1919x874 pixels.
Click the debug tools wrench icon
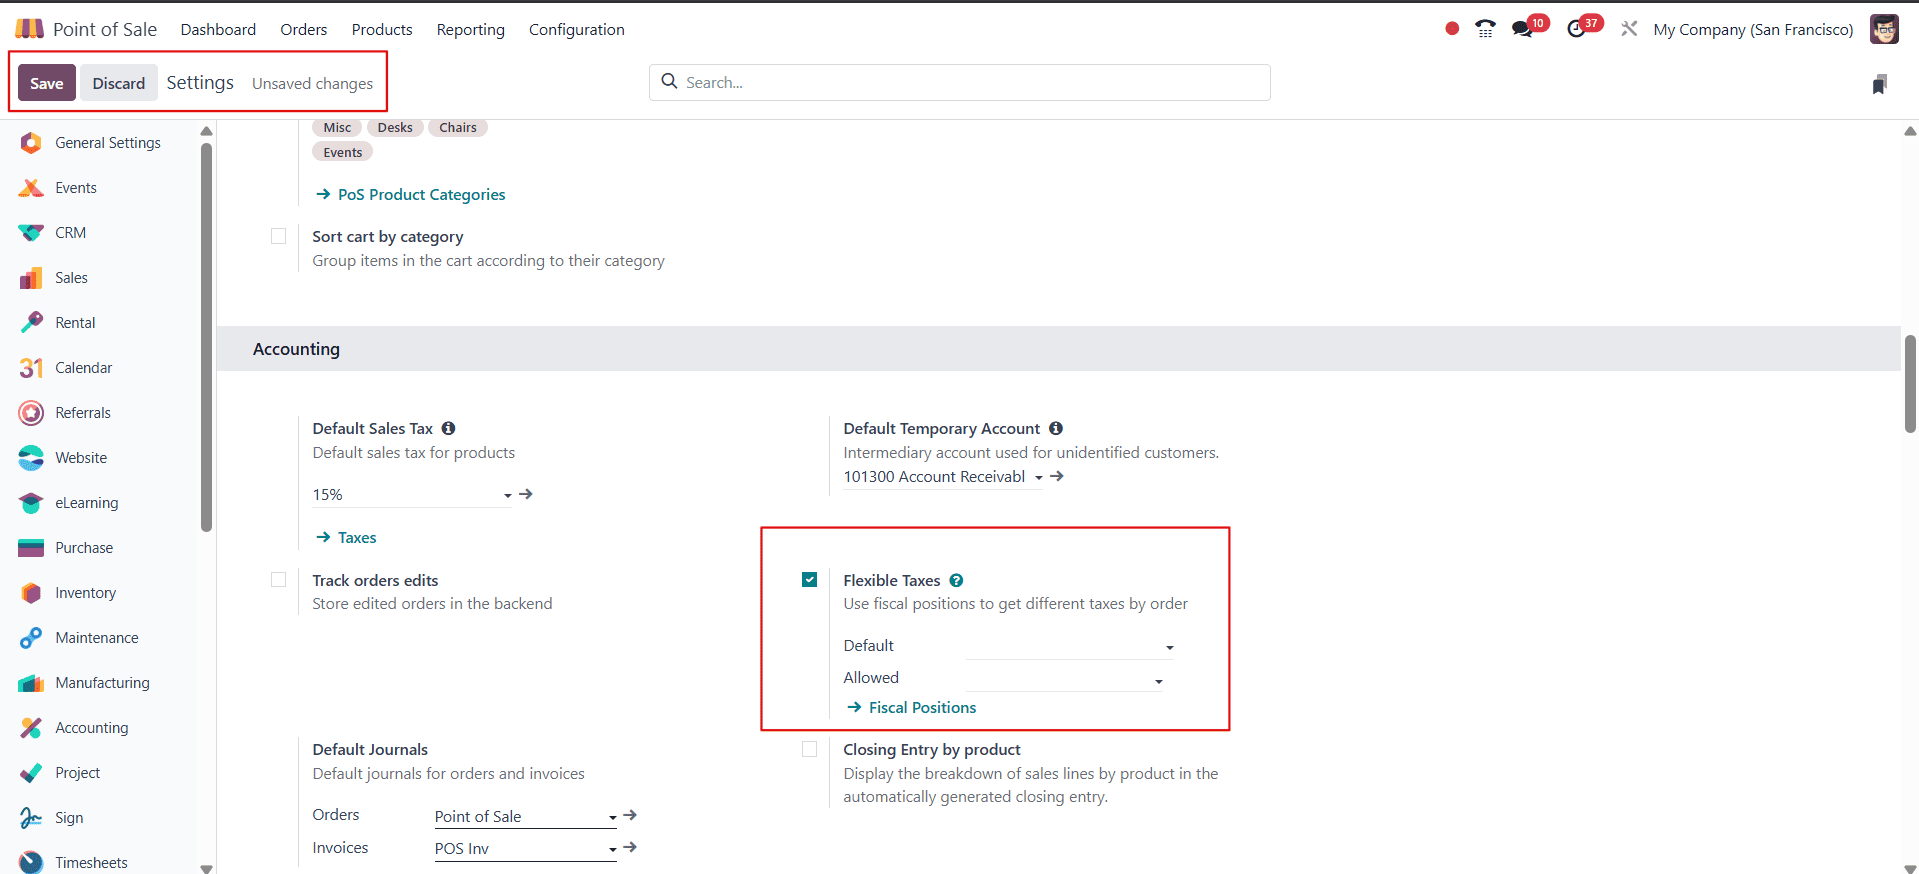click(1629, 29)
